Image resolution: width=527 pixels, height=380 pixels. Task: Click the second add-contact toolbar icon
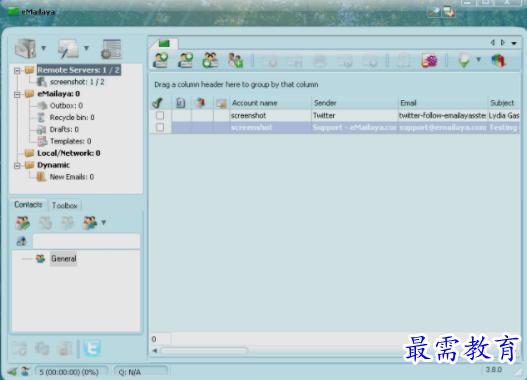[186, 60]
